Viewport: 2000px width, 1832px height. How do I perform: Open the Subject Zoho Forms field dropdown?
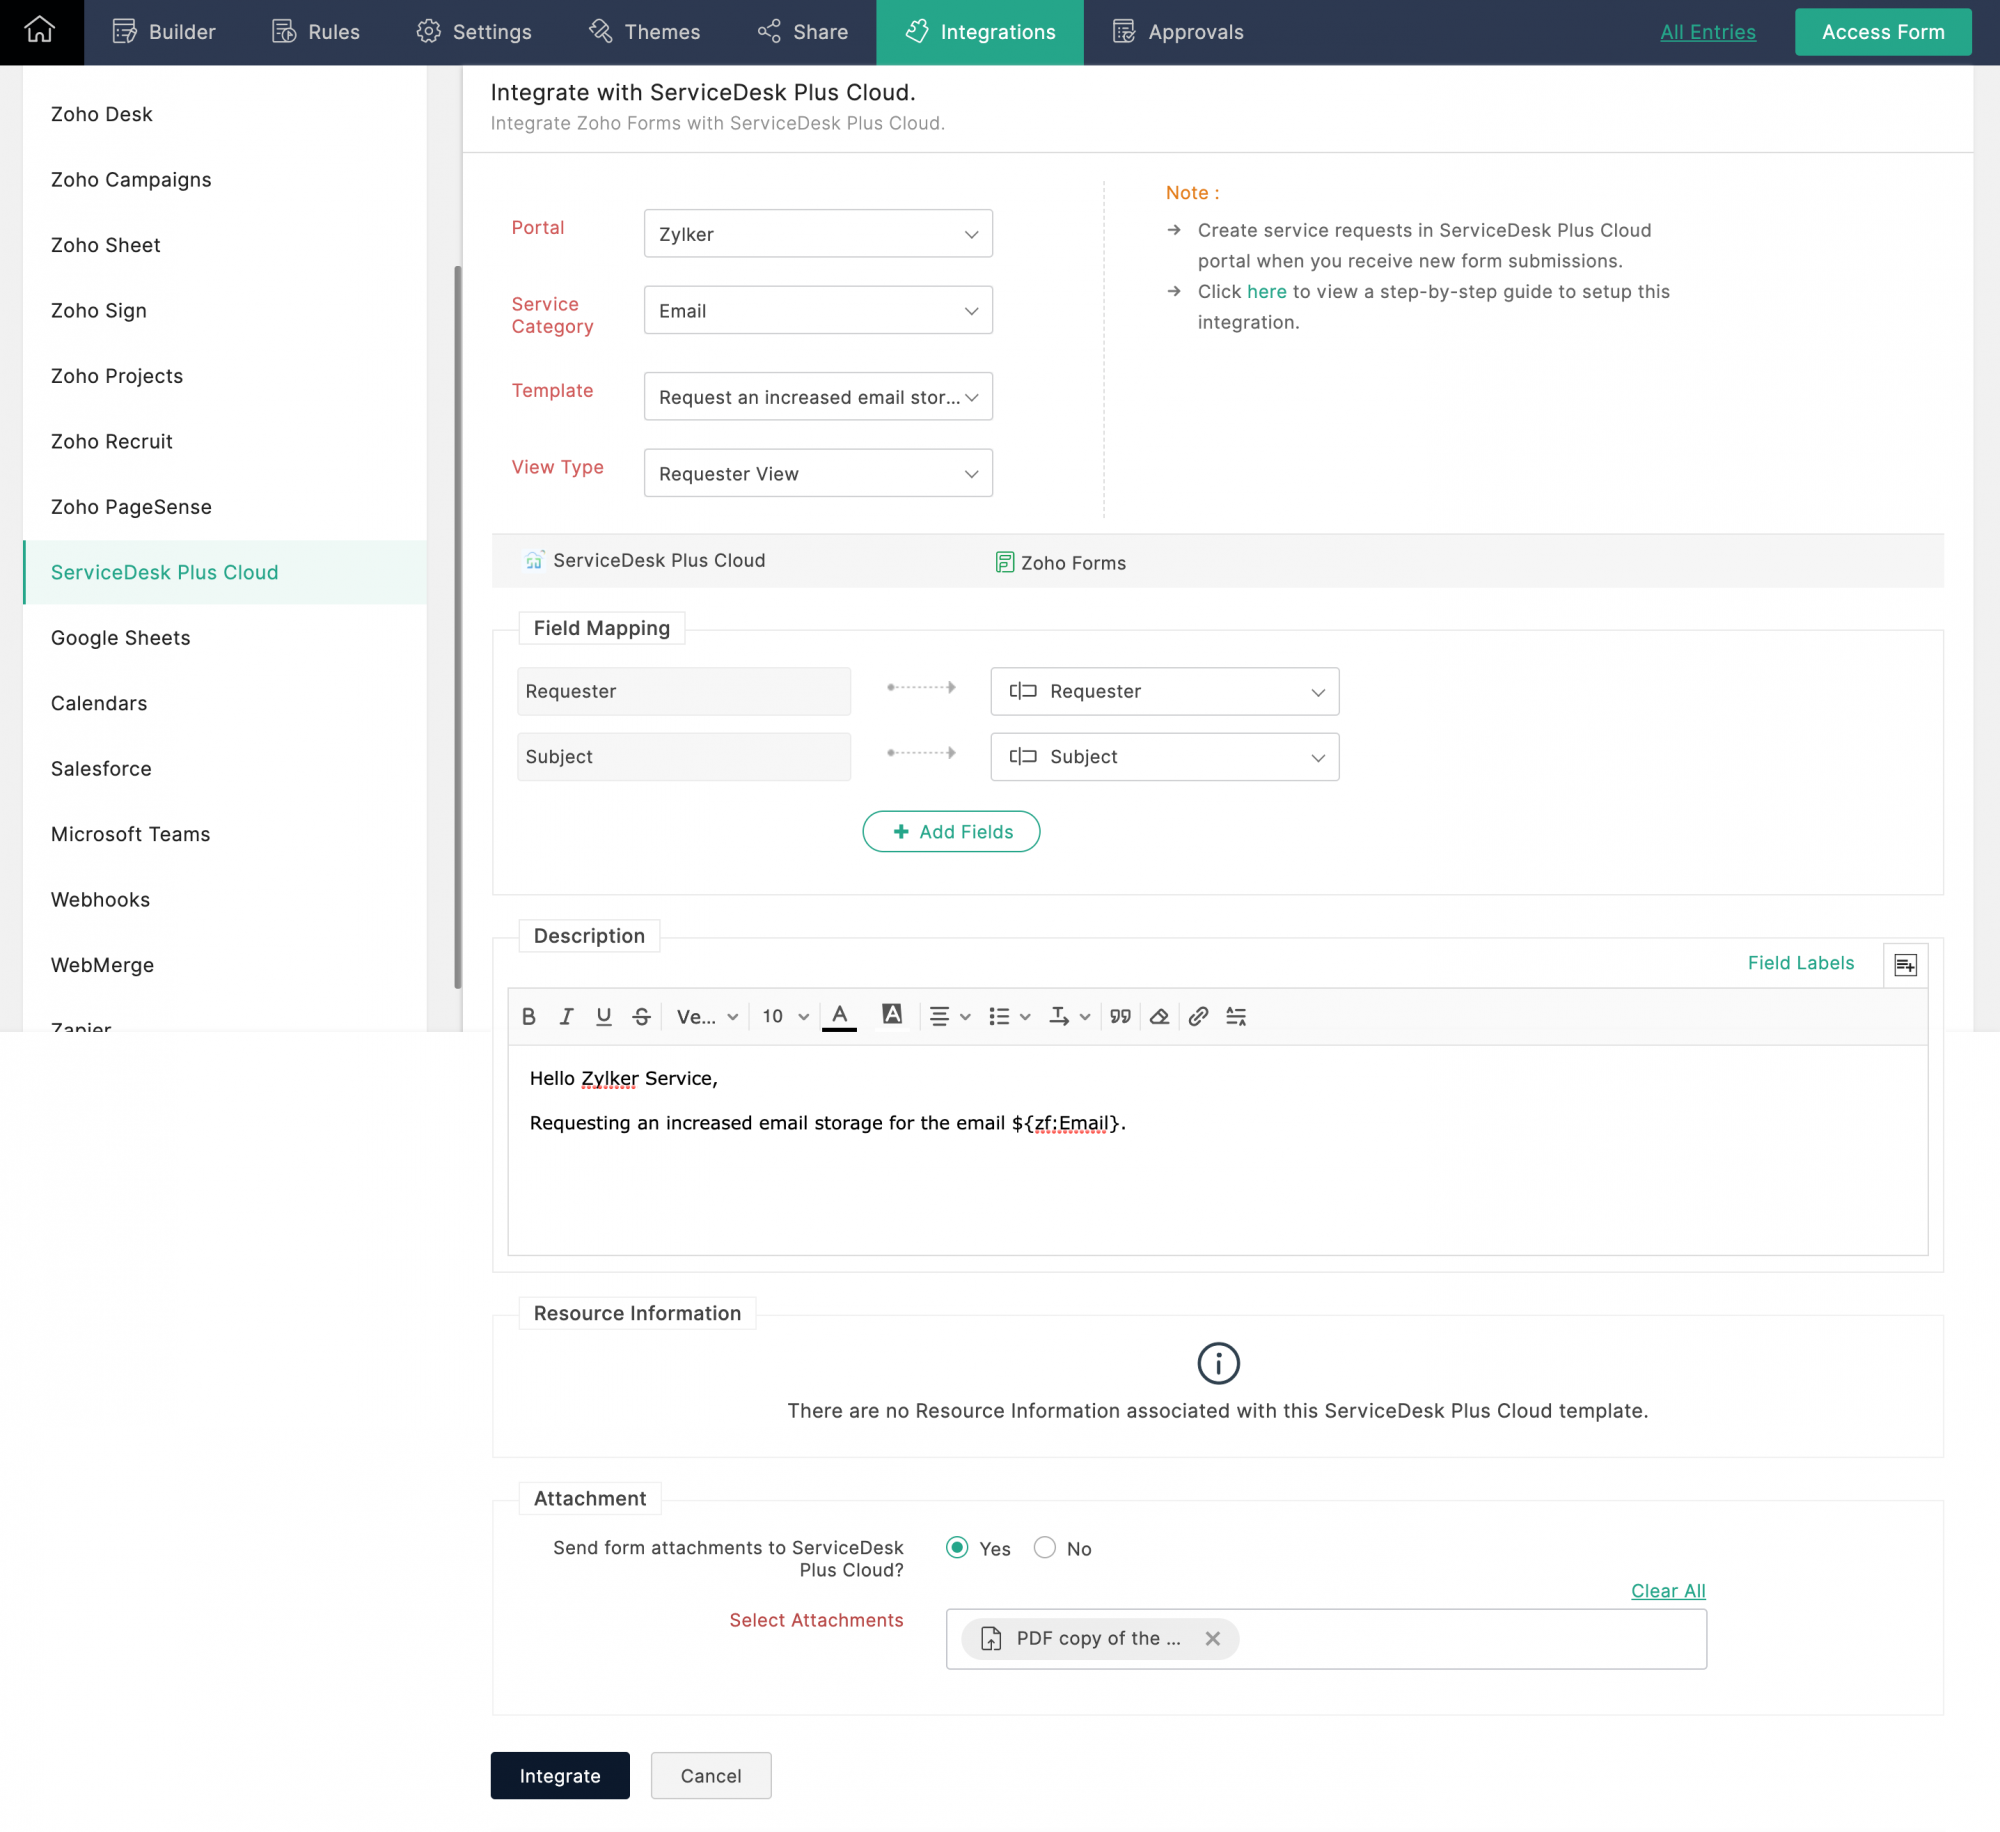[1165, 757]
